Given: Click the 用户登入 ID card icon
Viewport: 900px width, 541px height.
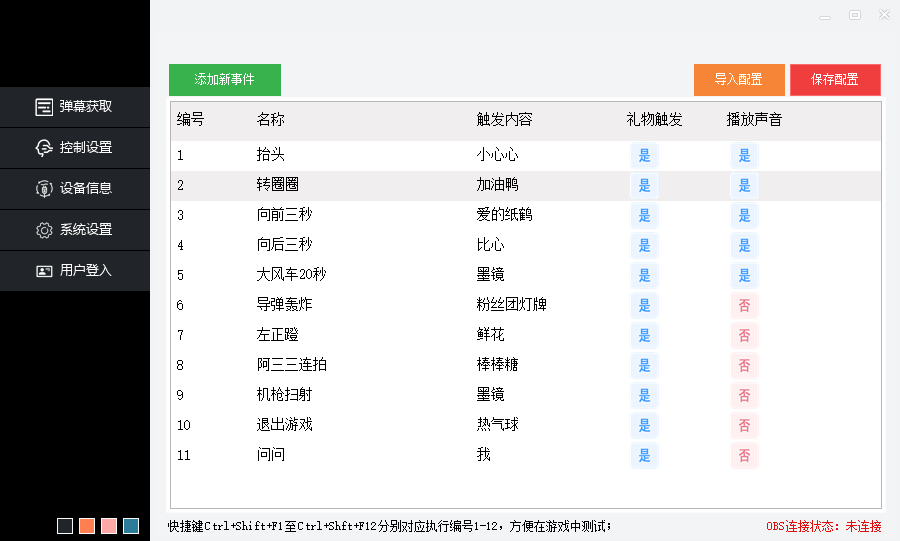Looking at the screenshot, I should click(x=44, y=271).
